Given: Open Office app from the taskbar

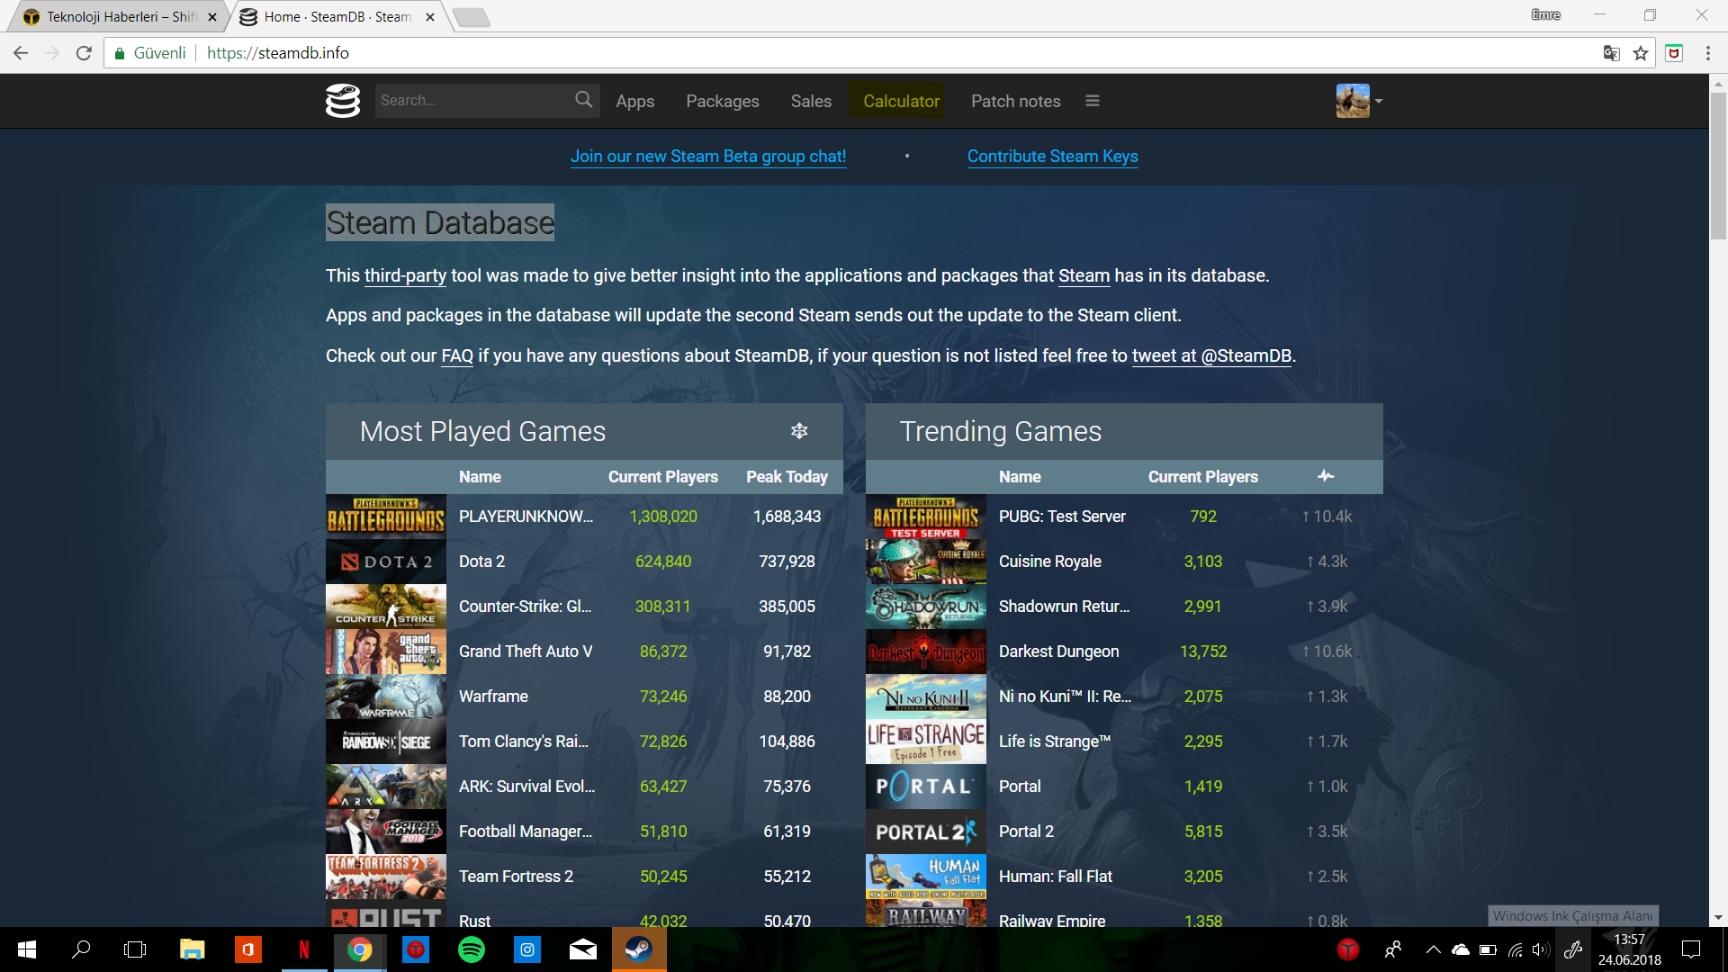Looking at the screenshot, I should pyautogui.click(x=248, y=949).
